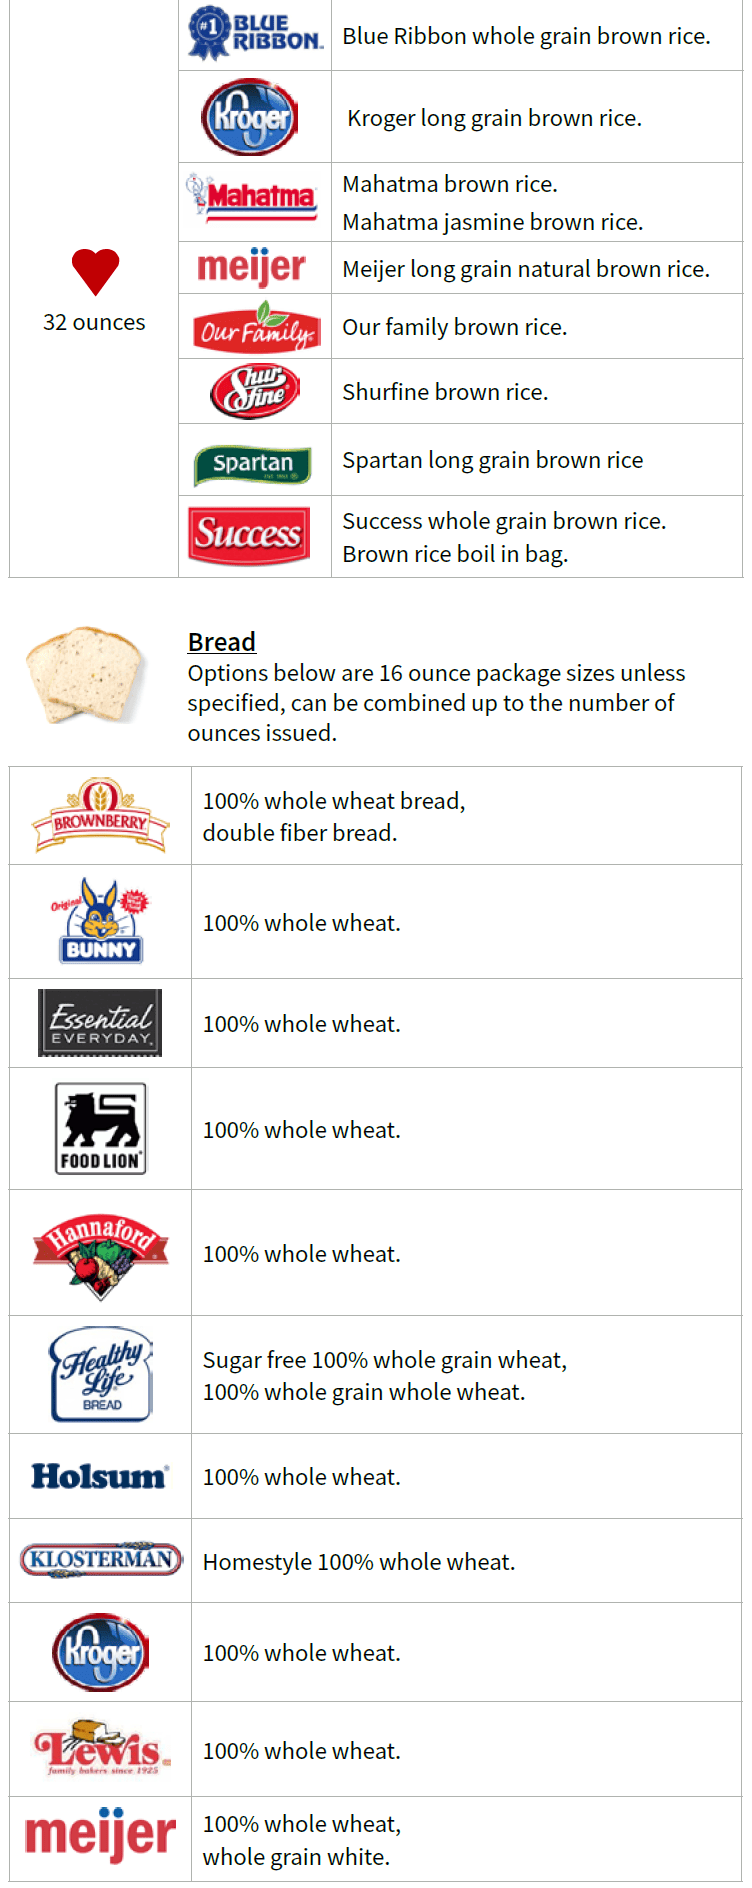Click the Klosterman logo
The image size is (752, 1888).
click(x=101, y=1559)
